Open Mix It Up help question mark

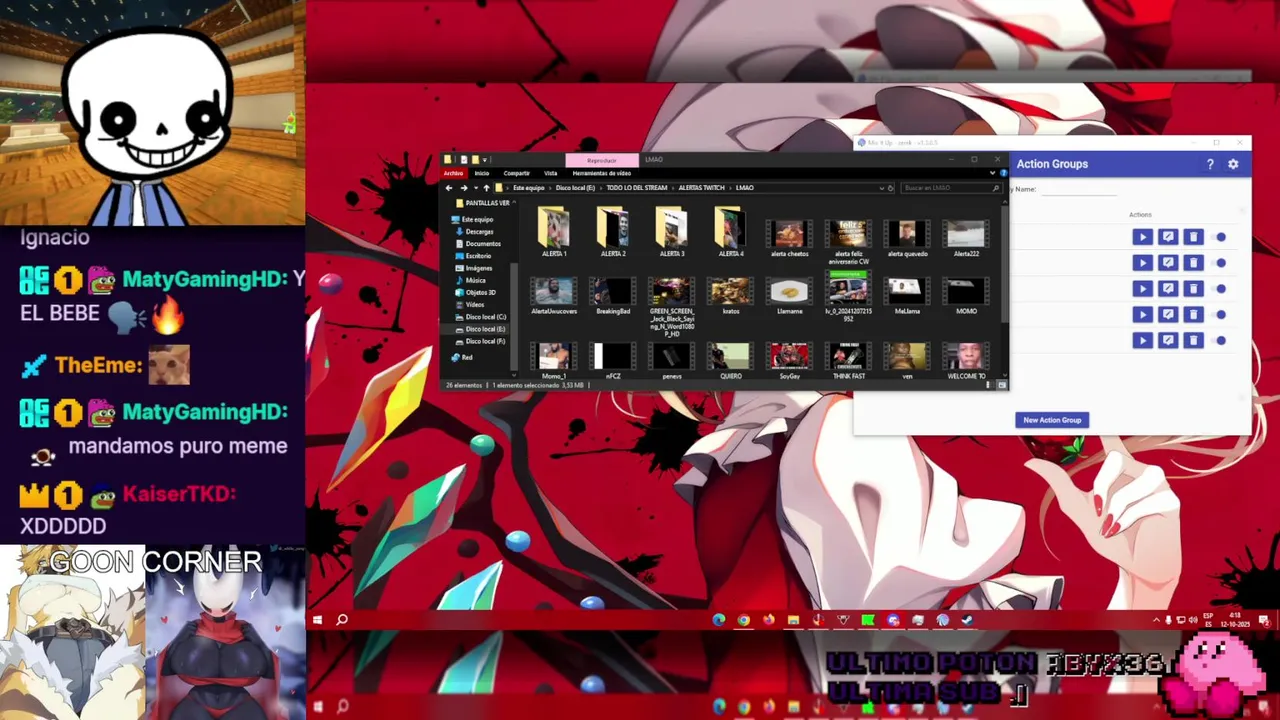(1210, 164)
